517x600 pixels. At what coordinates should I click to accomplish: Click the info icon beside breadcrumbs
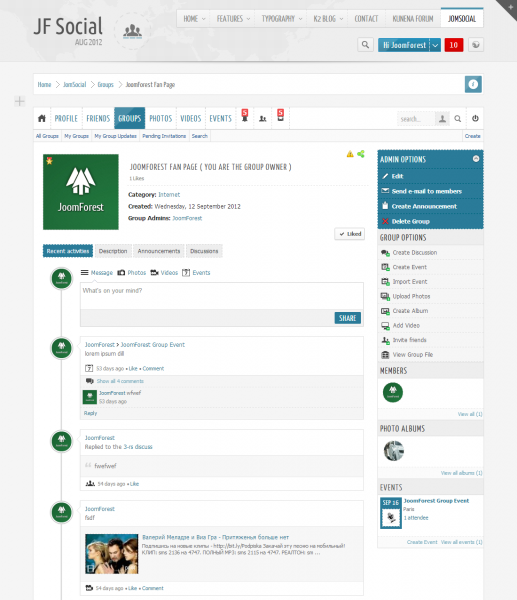(x=473, y=84)
